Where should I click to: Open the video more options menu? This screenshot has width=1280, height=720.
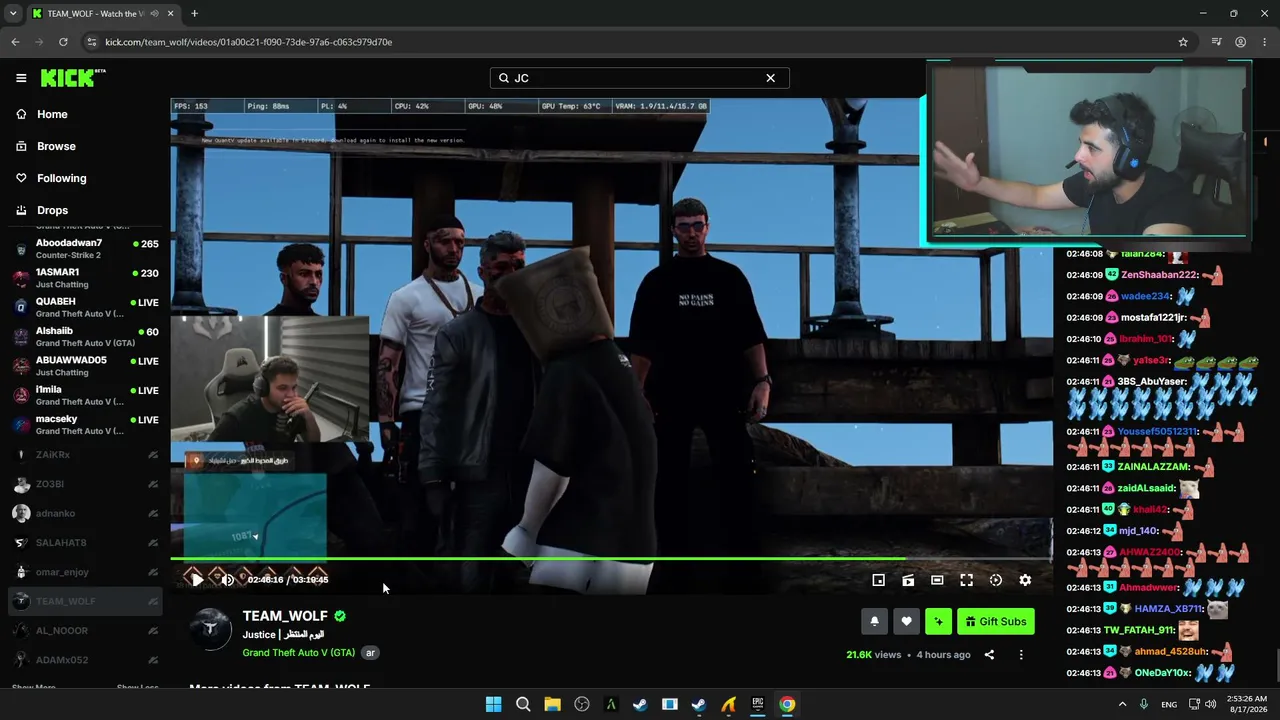(1021, 655)
